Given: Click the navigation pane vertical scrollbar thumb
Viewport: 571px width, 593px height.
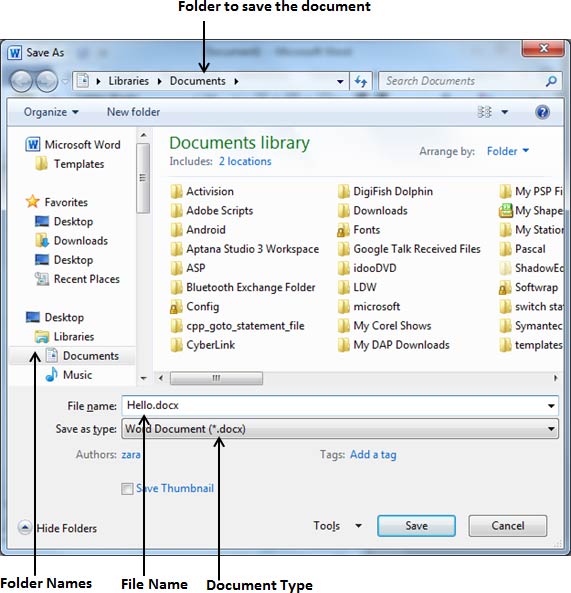Looking at the screenshot, I should 143,178.
